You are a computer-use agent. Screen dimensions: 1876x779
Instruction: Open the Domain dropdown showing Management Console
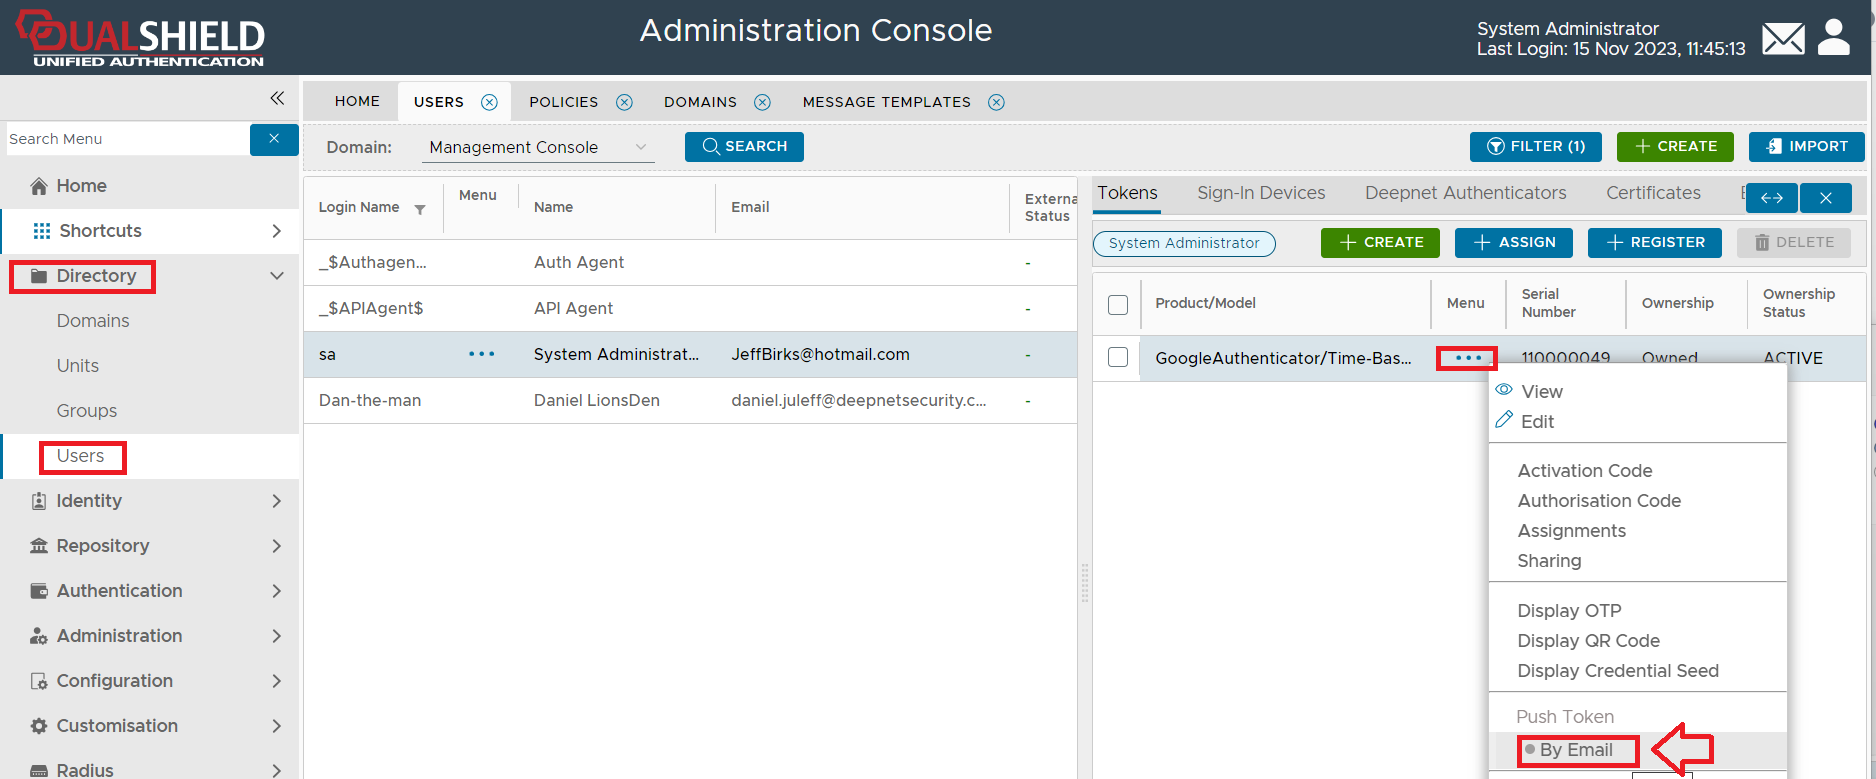click(538, 147)
